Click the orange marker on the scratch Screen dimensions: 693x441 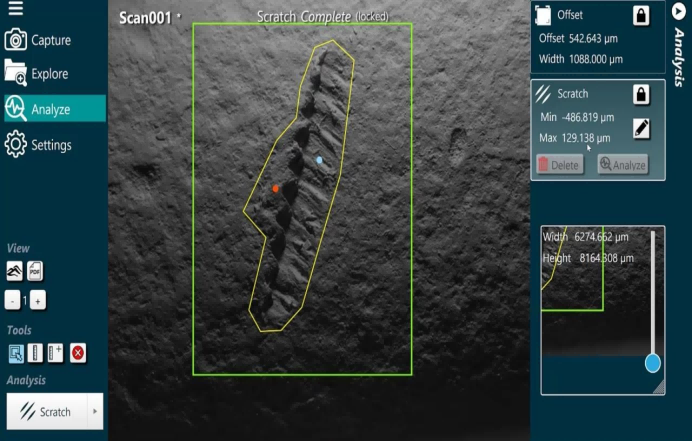pyautogui.click(x=275, y=189)
